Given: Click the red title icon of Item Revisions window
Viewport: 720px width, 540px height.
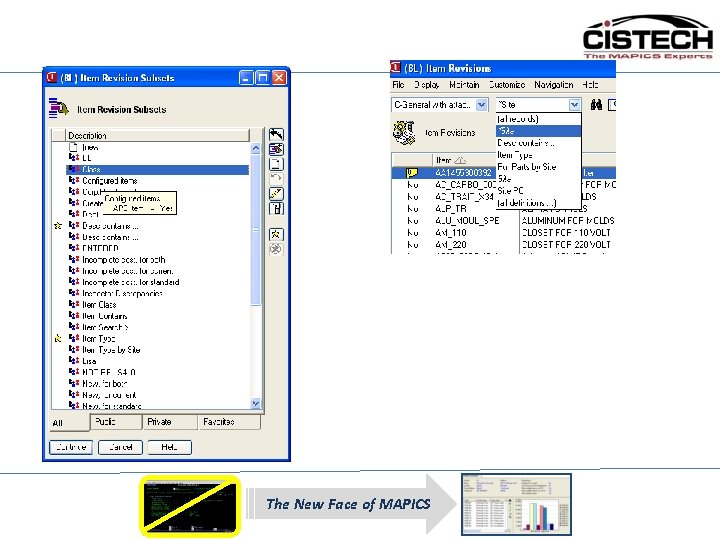Looking at the screenshot, I should tap(395, 68).
